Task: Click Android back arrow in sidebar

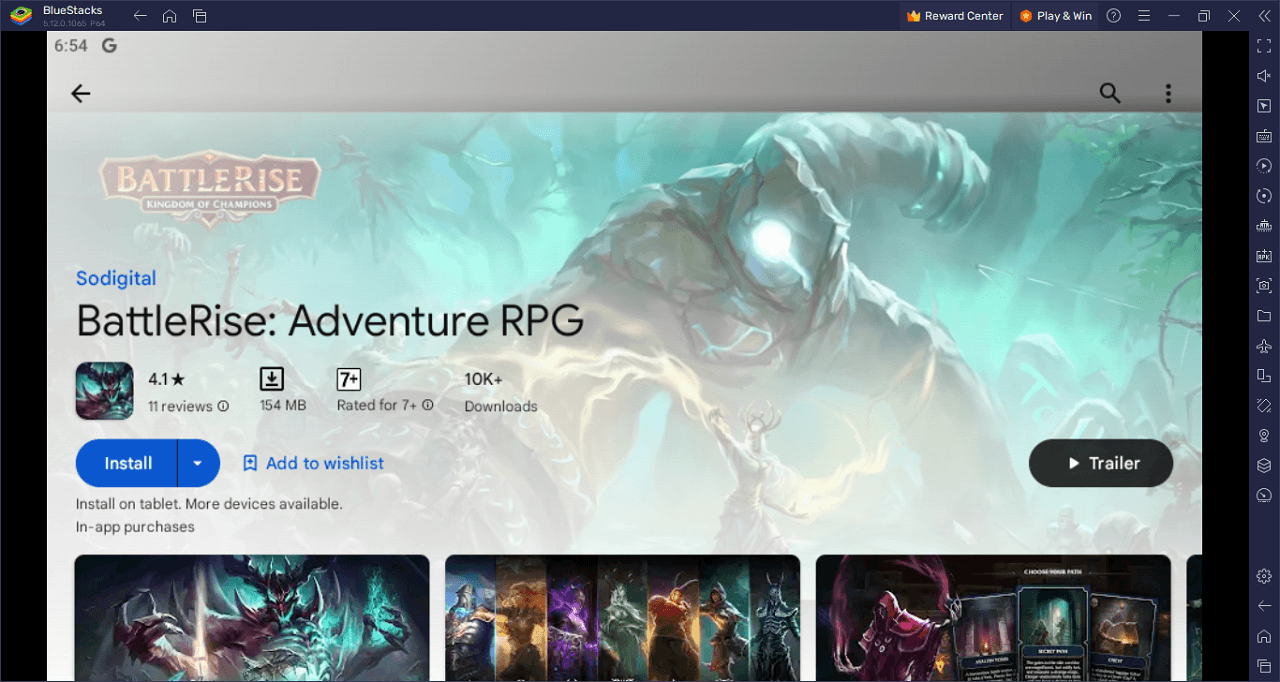Action: (1264, 606)
